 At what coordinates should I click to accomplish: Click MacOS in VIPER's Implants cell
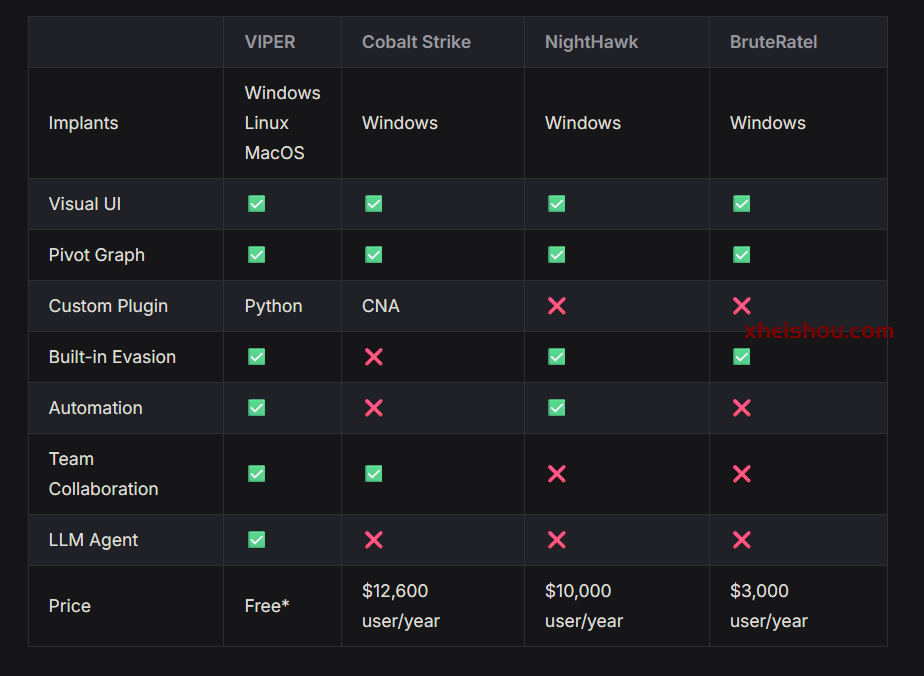pos(275,153)
